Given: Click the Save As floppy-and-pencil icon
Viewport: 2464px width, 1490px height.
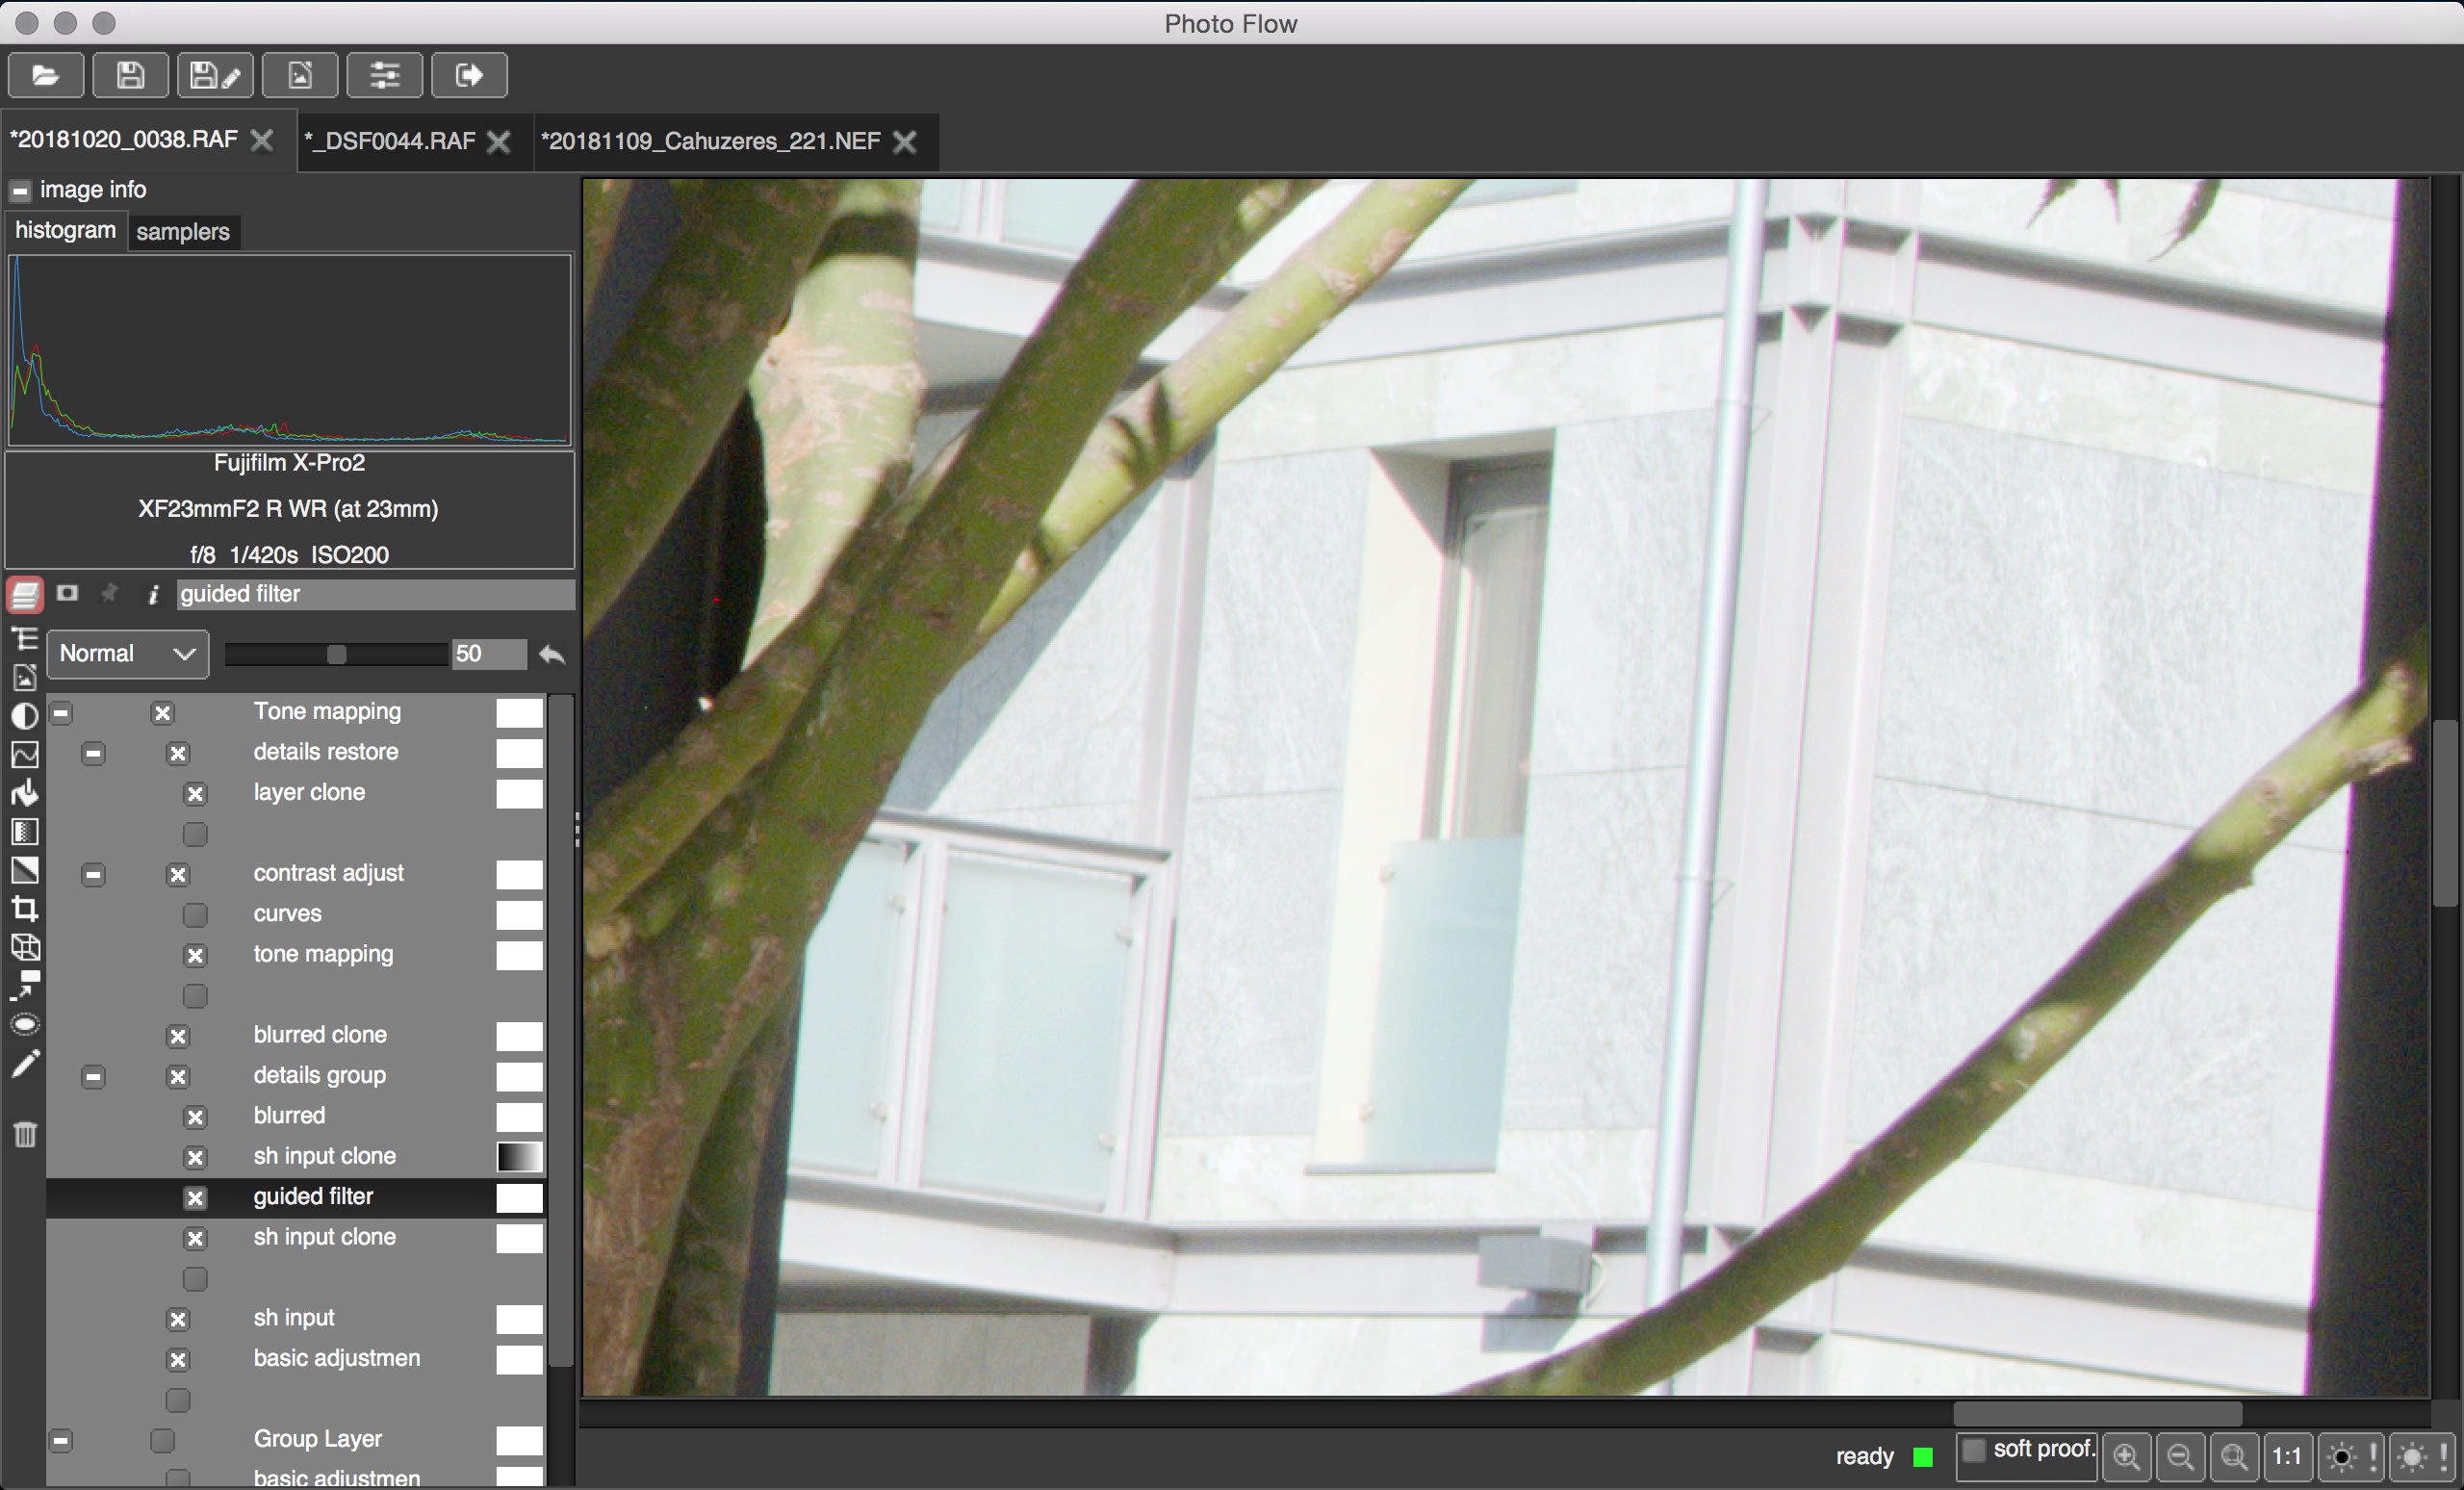Looking at the screenshot, I should coord(215,75).
